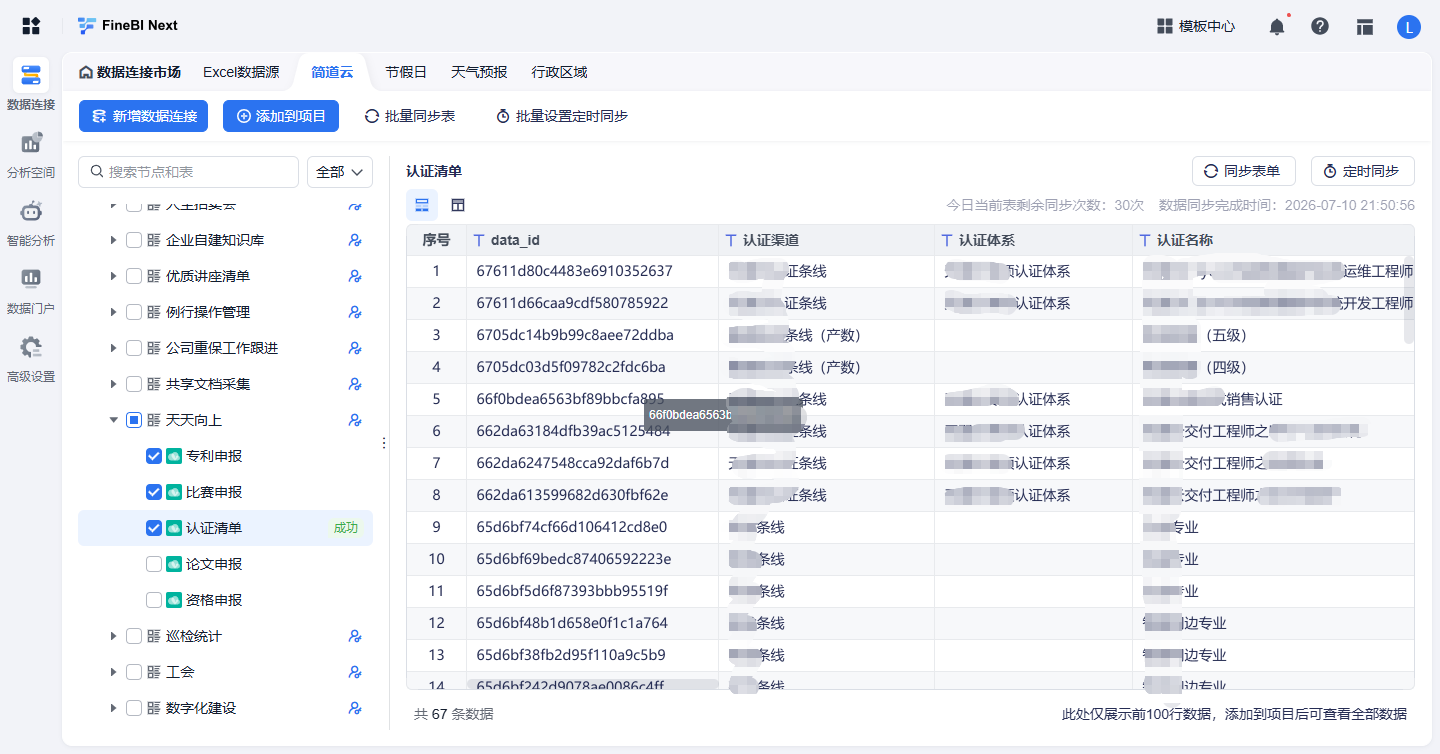Click text type icon of 认证渠道 column
Screen dimensions: 1440x754
click(x=731, y=240)
